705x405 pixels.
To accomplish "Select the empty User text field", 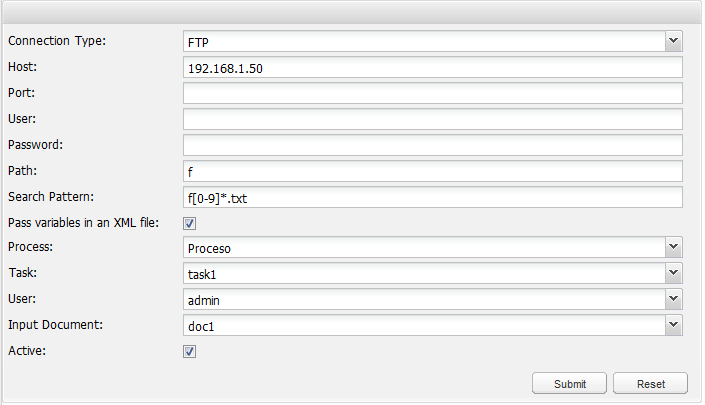I will (x=433, y=120).
